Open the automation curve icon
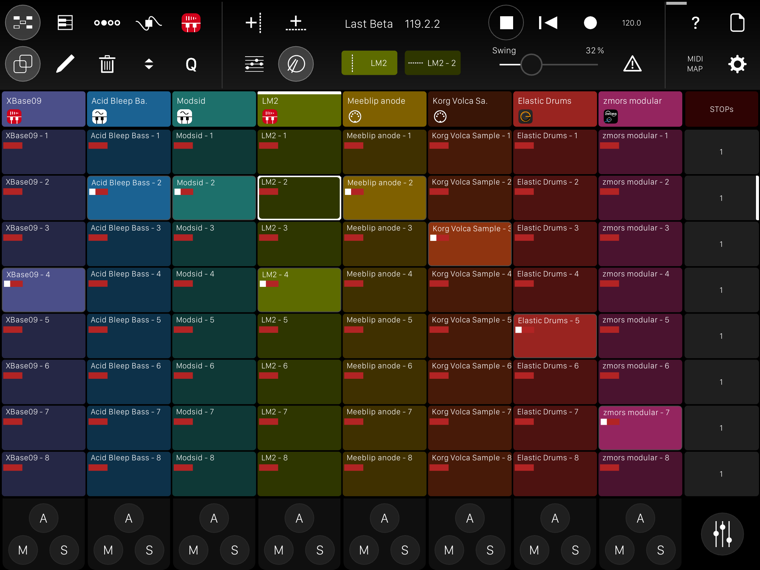This screenshot has height=570, width=760. (x=149, y=23)
